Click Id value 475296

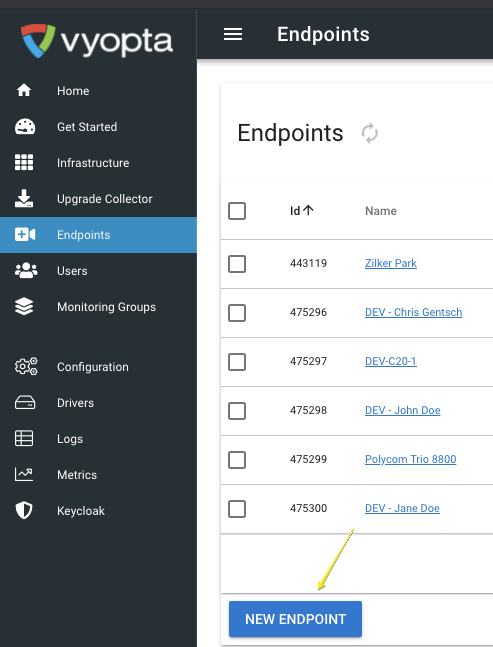point(308,312)
